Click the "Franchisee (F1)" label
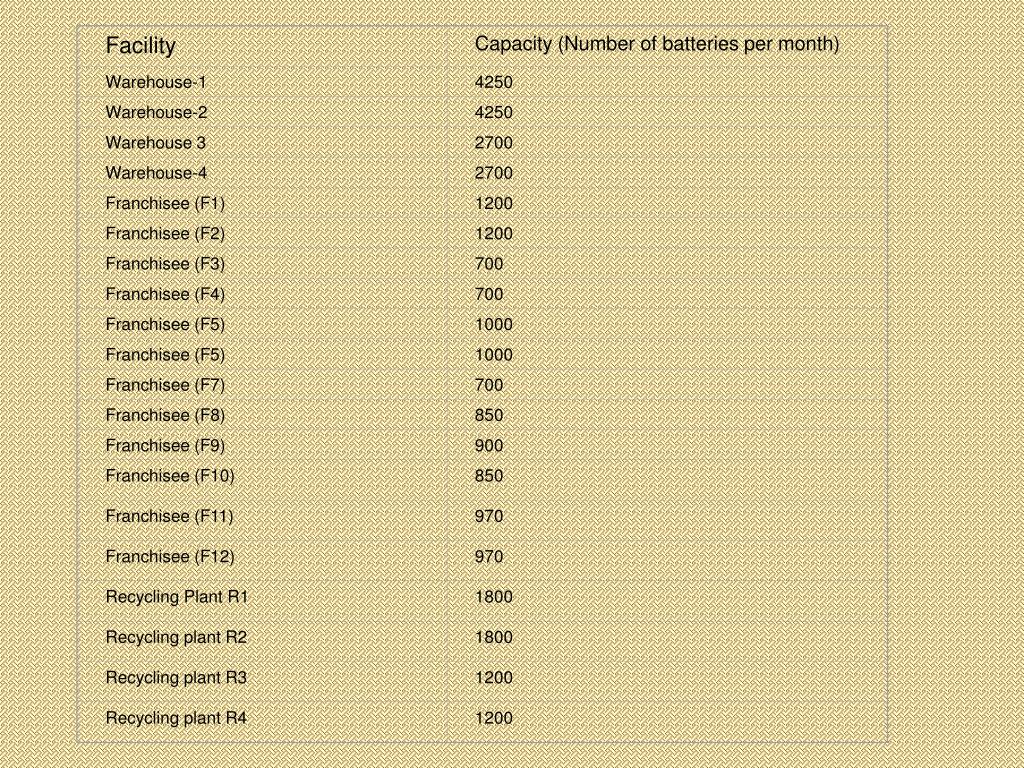Screen dimensions: 1024x768 [x=165, y=204]
